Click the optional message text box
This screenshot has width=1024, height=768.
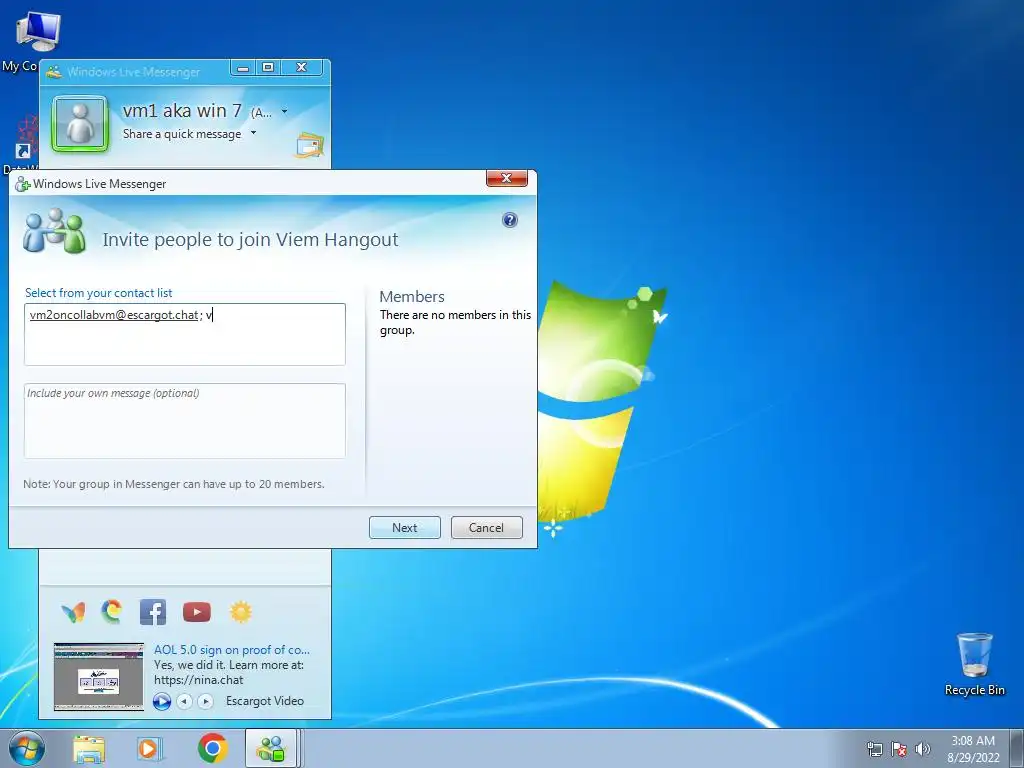[185, 421]
